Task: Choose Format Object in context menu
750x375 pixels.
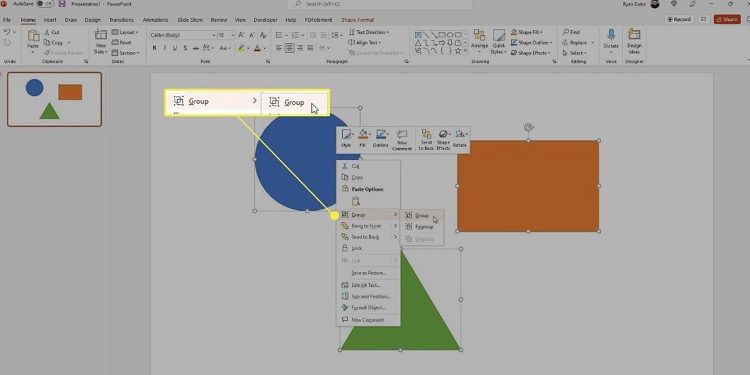Action: click(x=369, y=308)
